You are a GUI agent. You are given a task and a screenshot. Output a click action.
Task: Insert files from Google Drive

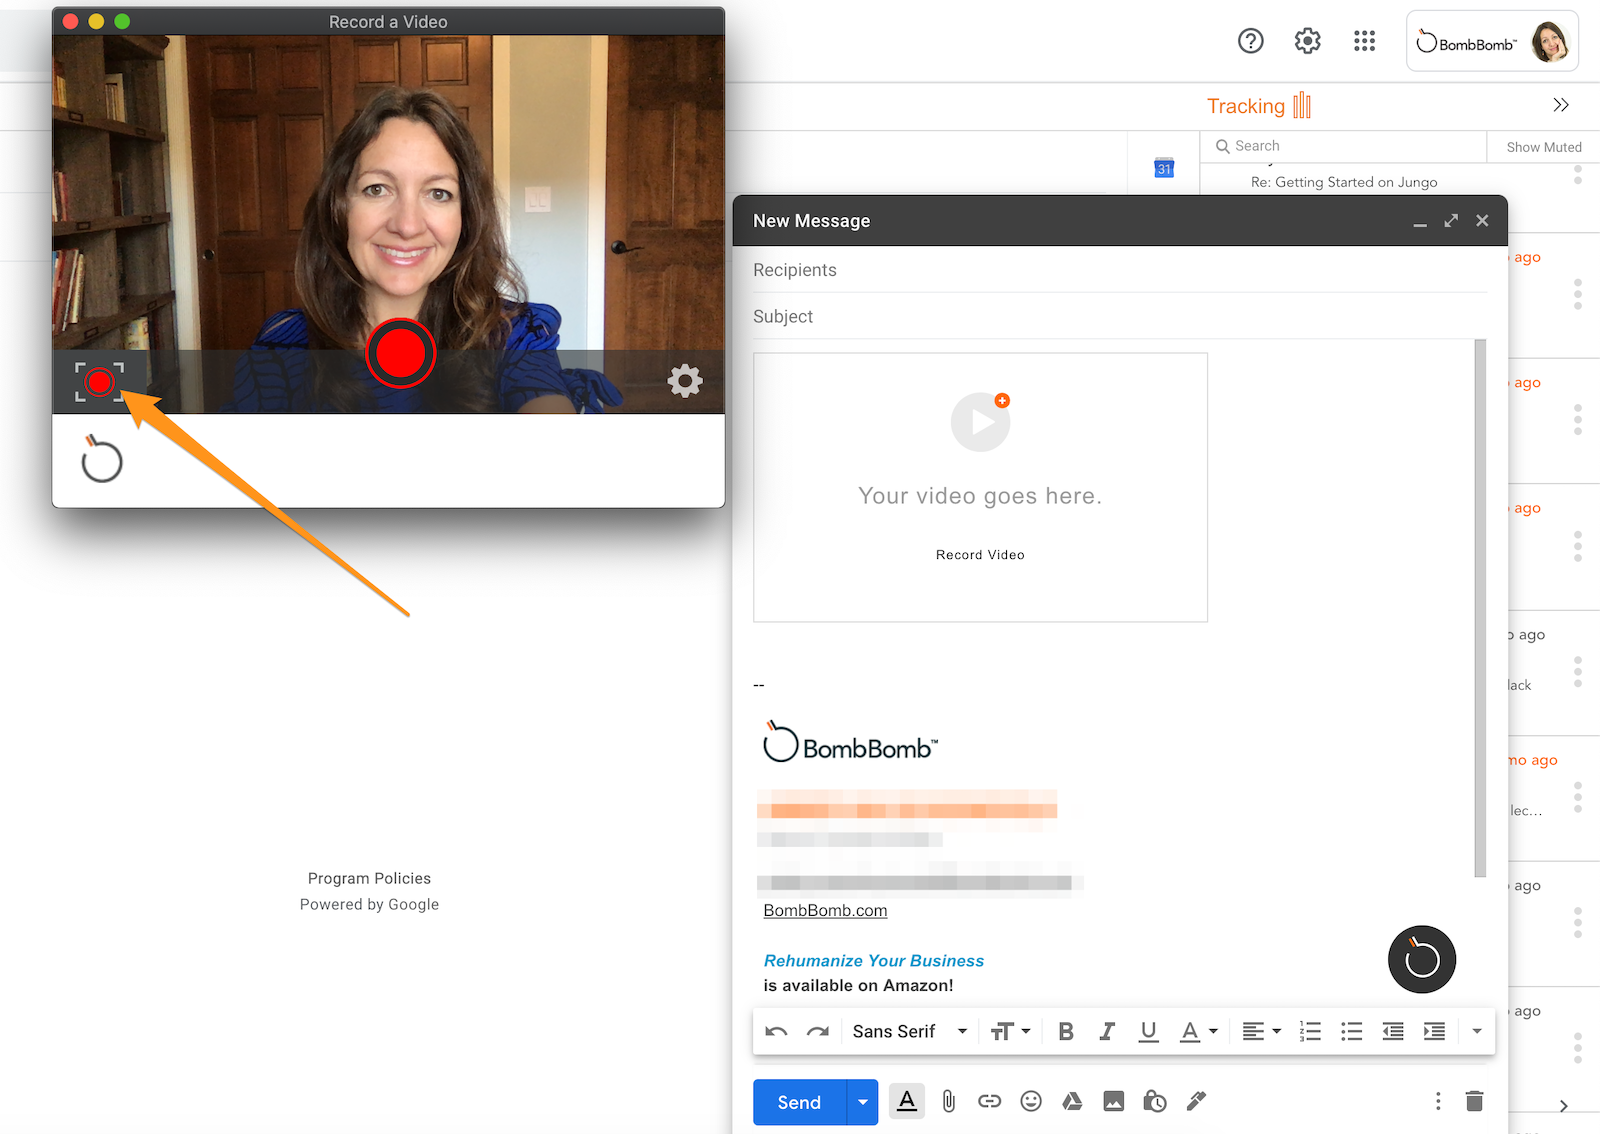pos(1072,1102)
